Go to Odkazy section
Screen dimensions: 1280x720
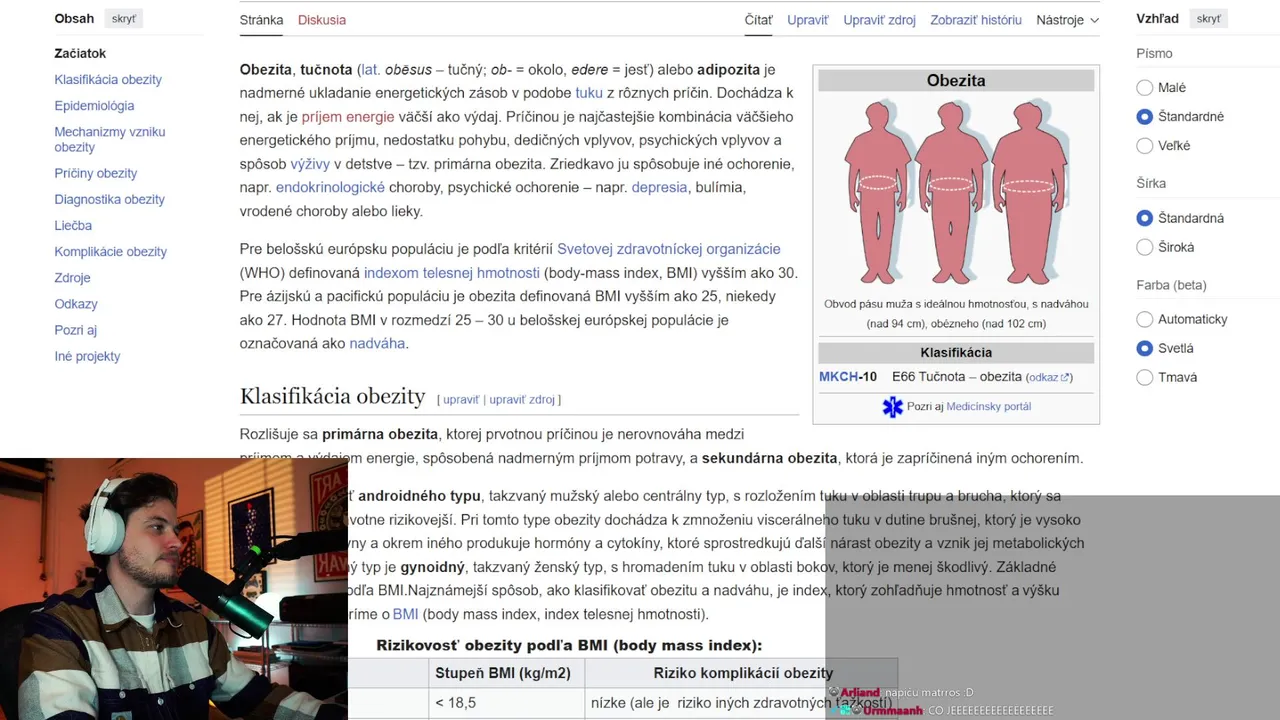[x=76, y=304]
